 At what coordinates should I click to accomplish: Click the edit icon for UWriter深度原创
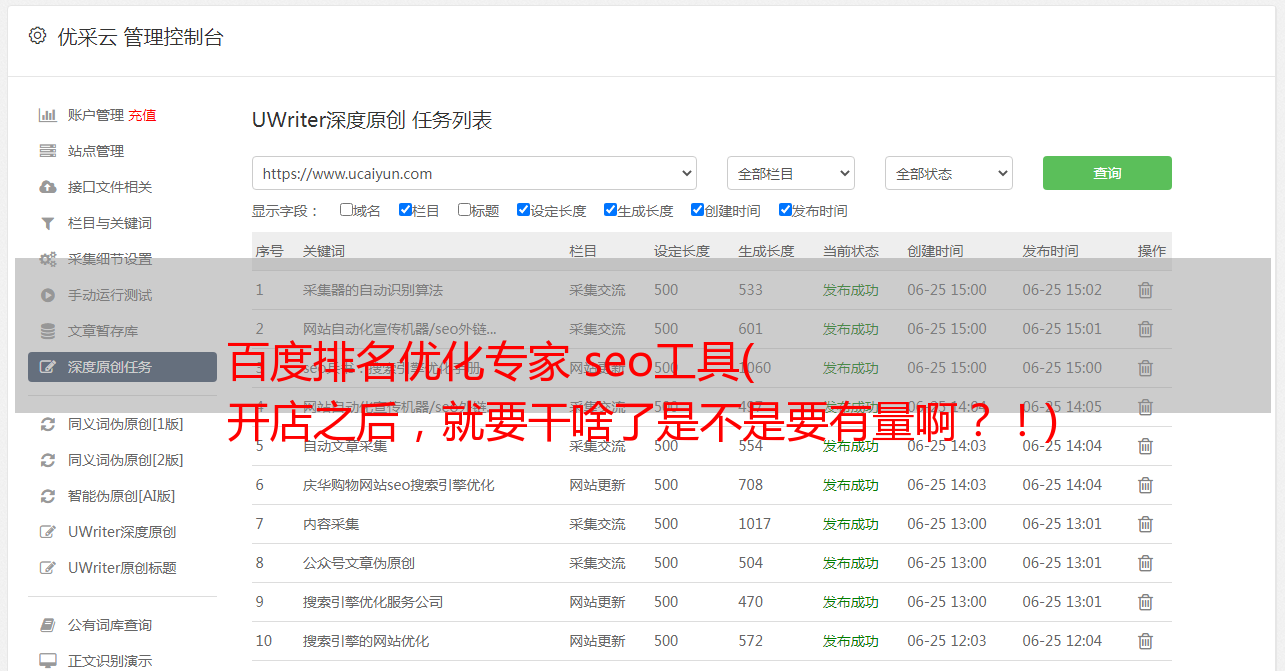pyautogui.click(x=47, y=532)
